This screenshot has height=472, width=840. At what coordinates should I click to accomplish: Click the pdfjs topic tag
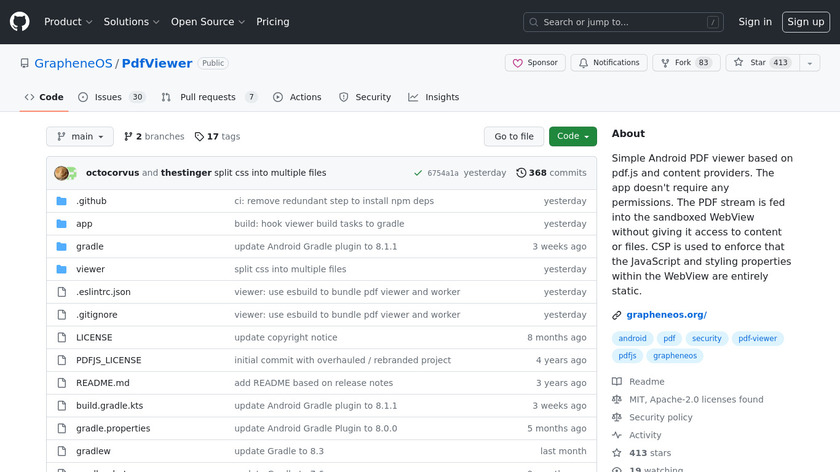pyautogui.click(x=627, y=356)
